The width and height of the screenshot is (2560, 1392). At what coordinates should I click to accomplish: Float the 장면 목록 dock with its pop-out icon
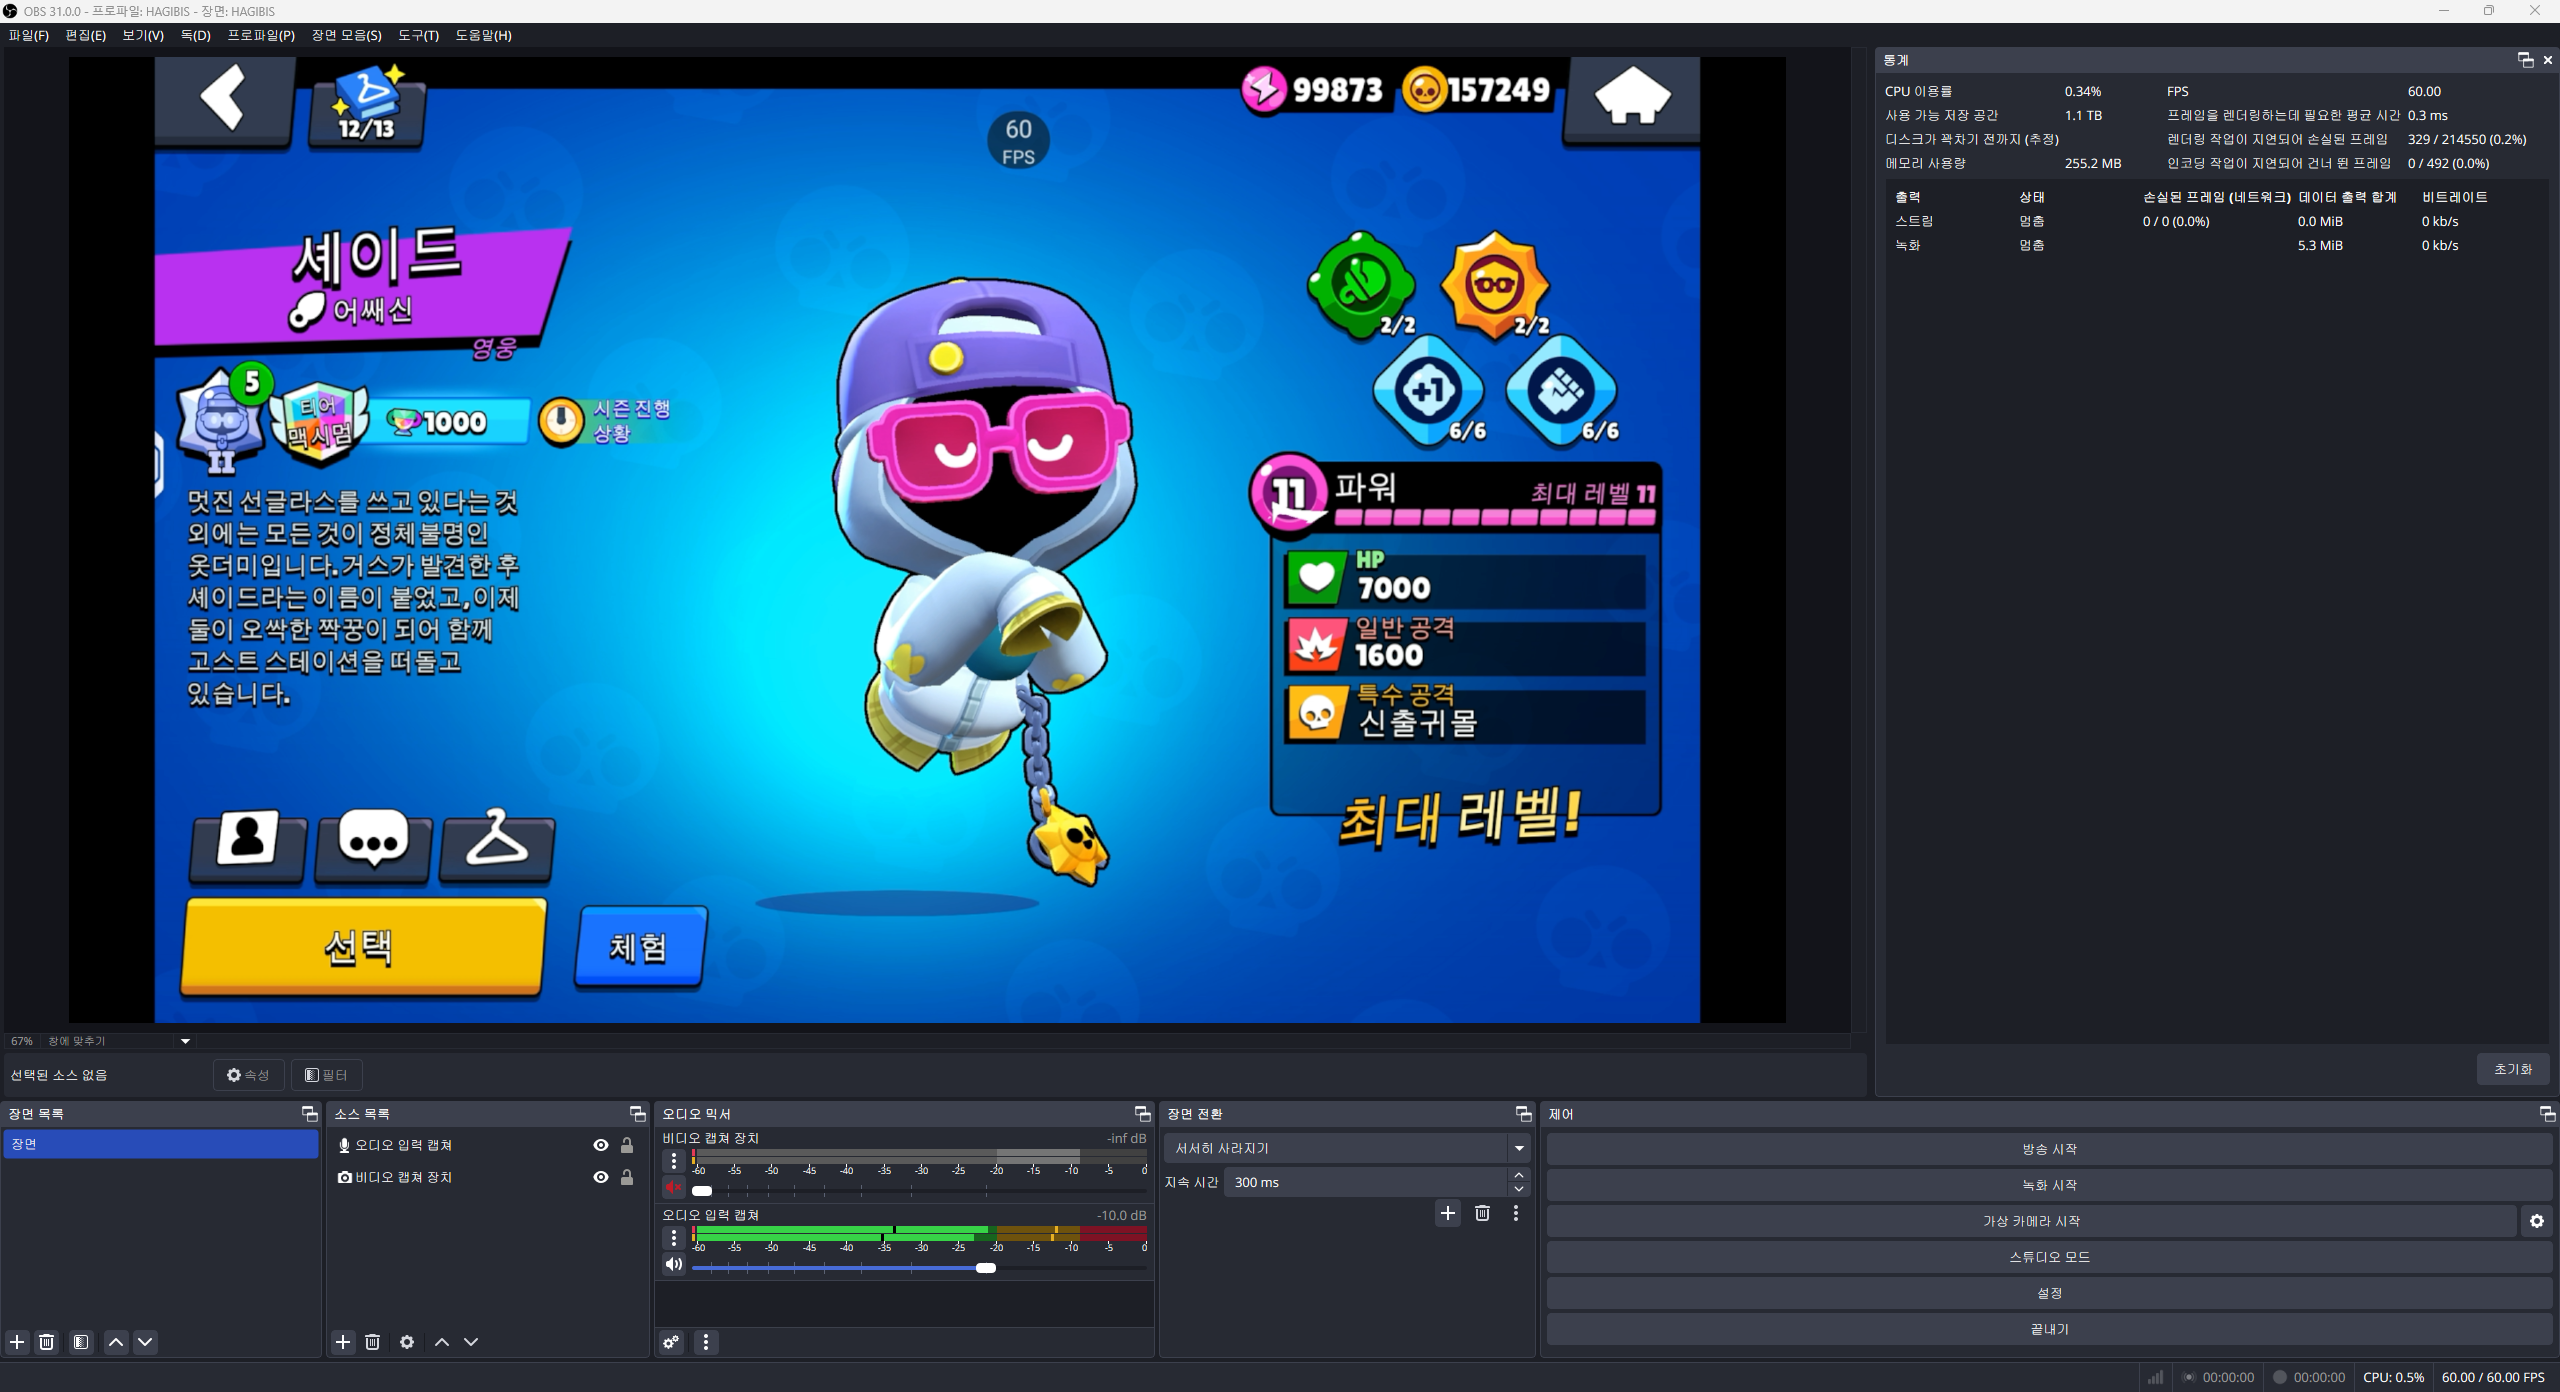309,1114
